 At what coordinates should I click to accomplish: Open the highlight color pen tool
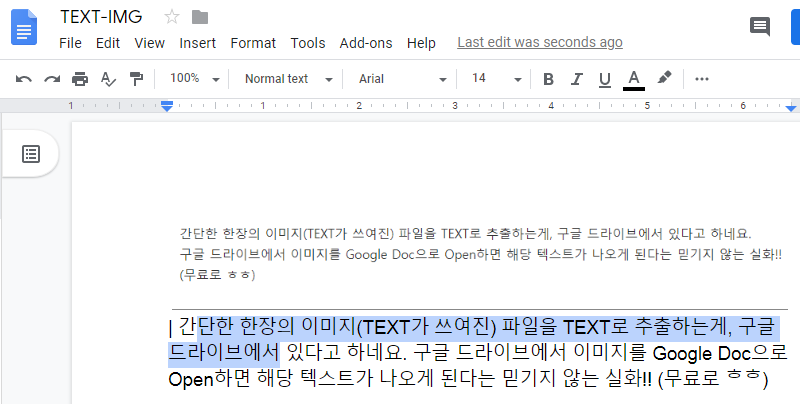click(664, 78)
